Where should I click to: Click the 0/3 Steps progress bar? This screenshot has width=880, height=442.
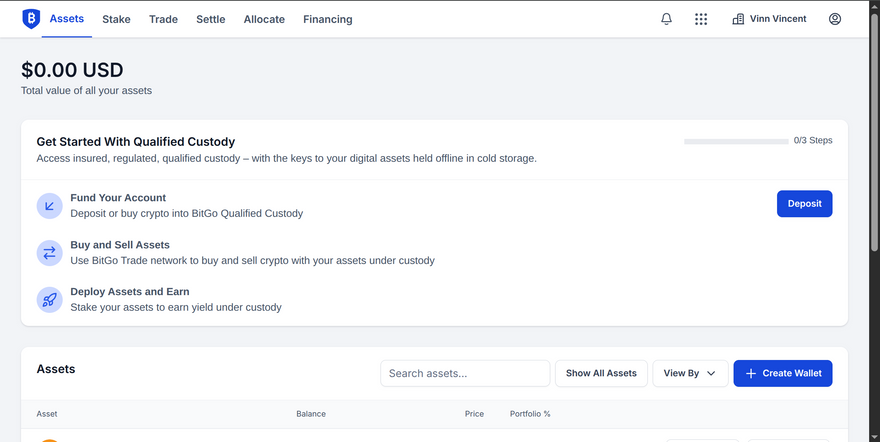point(735,141)
